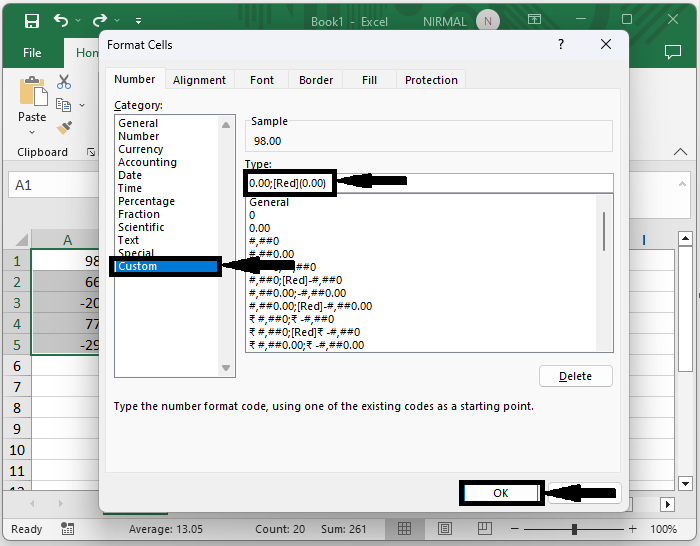Click row 3 header
The image size is (700, 546).
click(x=17, y=303)
